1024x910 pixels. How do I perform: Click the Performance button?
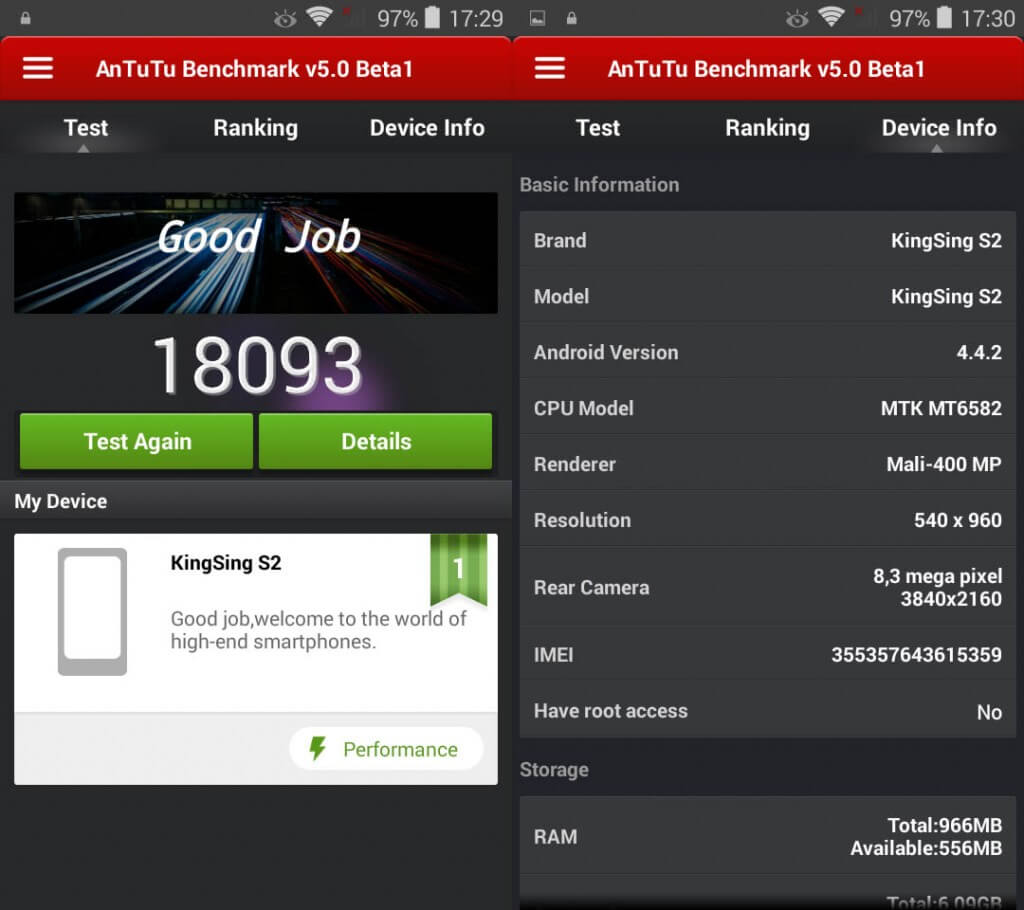387,749
